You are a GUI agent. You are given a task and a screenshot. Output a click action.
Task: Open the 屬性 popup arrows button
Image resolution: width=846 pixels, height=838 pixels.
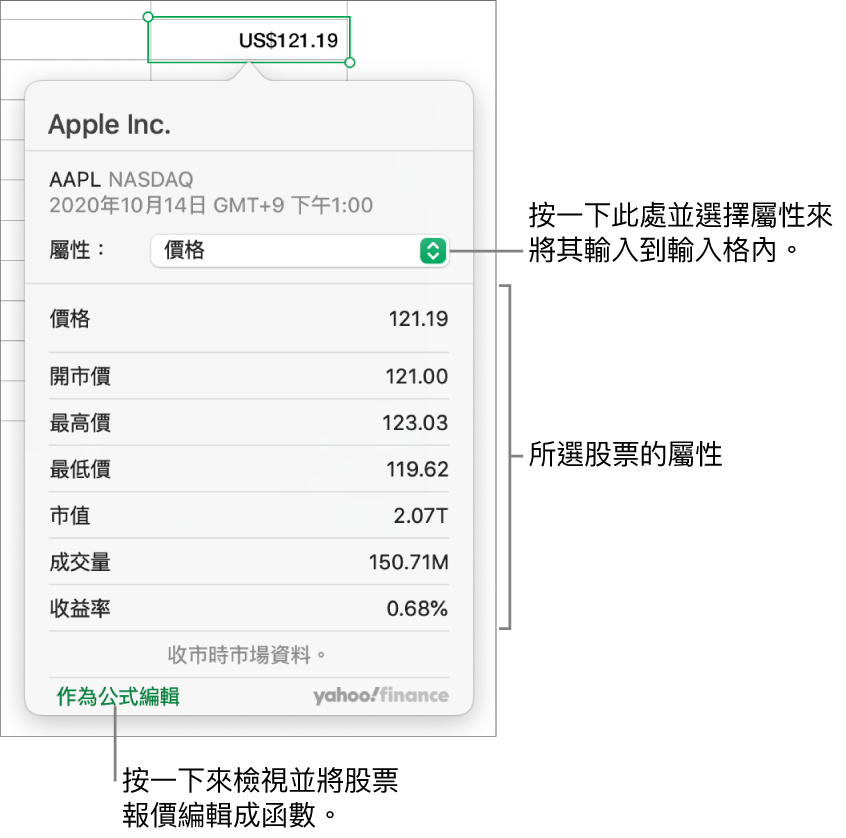(433, 251)
